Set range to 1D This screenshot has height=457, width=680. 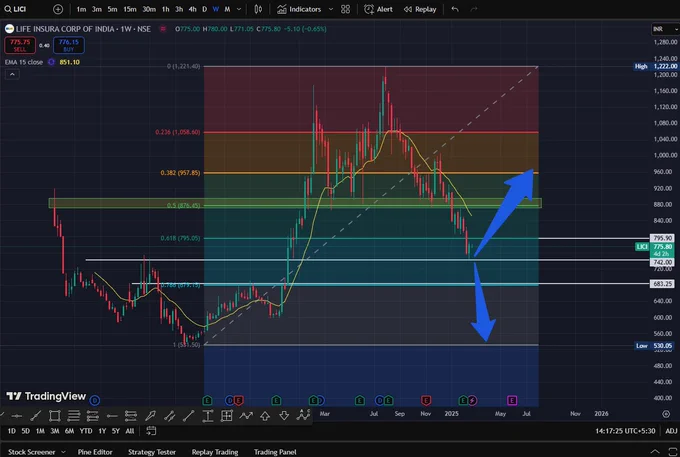pyautogui.click(x=12, y=431)
